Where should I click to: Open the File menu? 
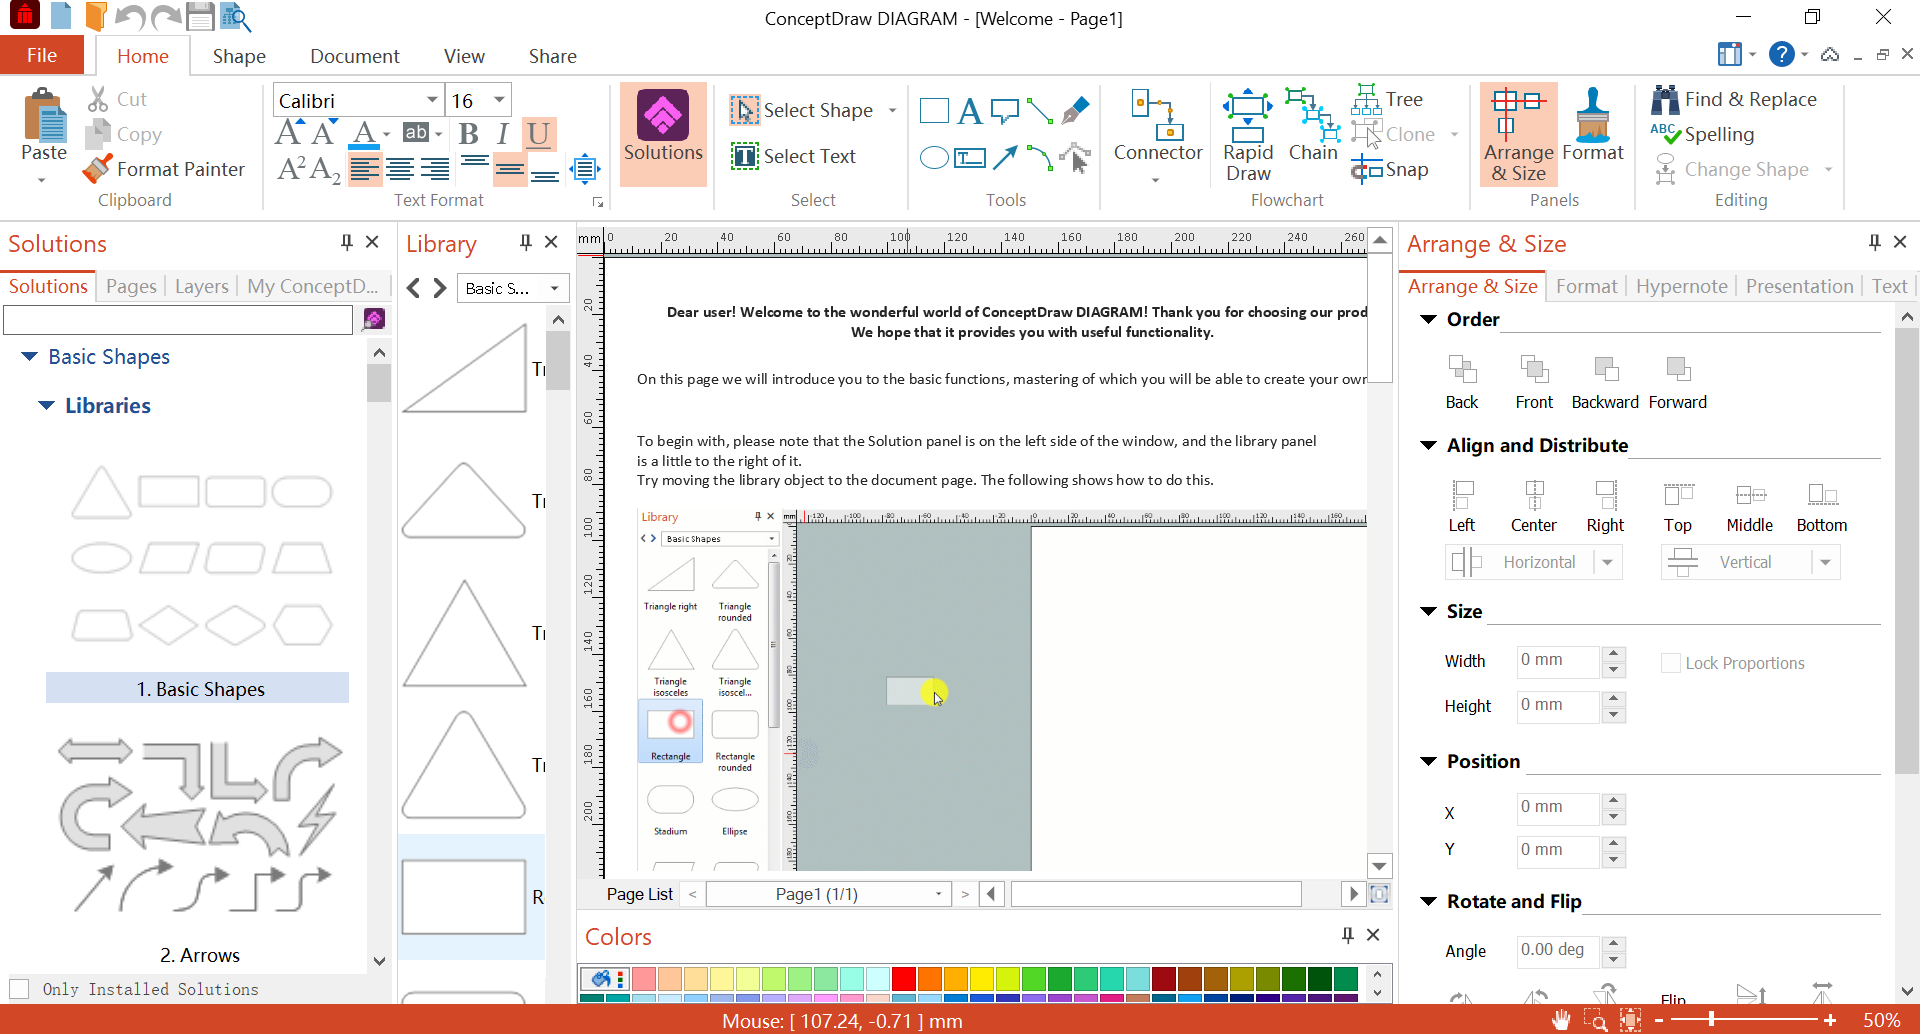(42, 56)
